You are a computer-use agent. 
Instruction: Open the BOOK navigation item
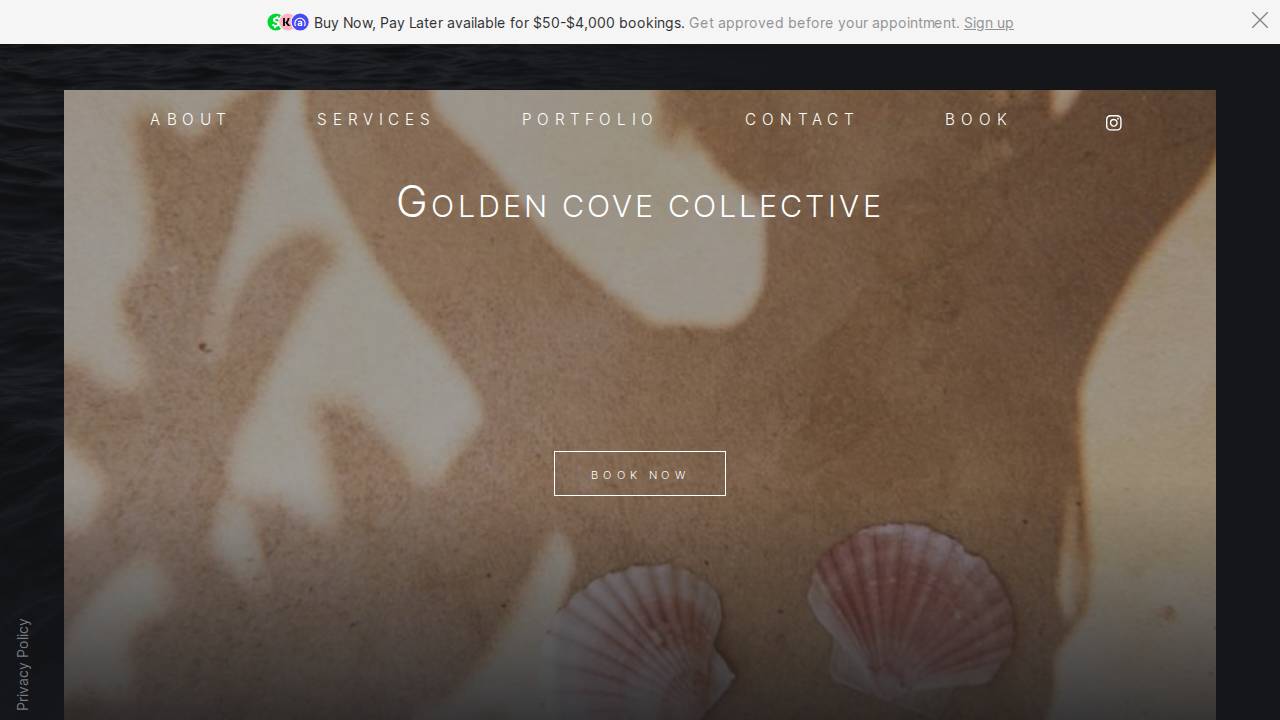coord(977,119)
